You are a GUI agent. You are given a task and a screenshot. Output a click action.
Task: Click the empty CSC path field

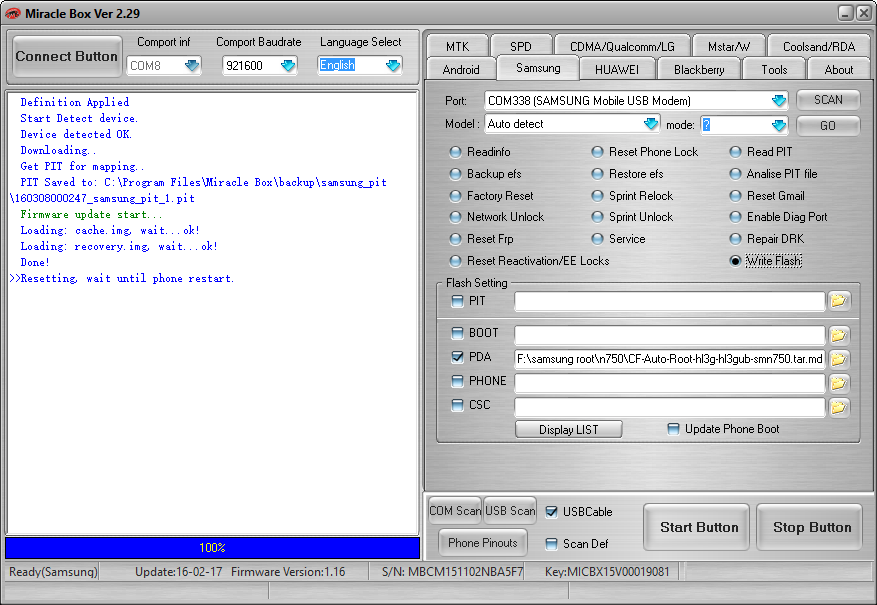click(x=669, y=407)
